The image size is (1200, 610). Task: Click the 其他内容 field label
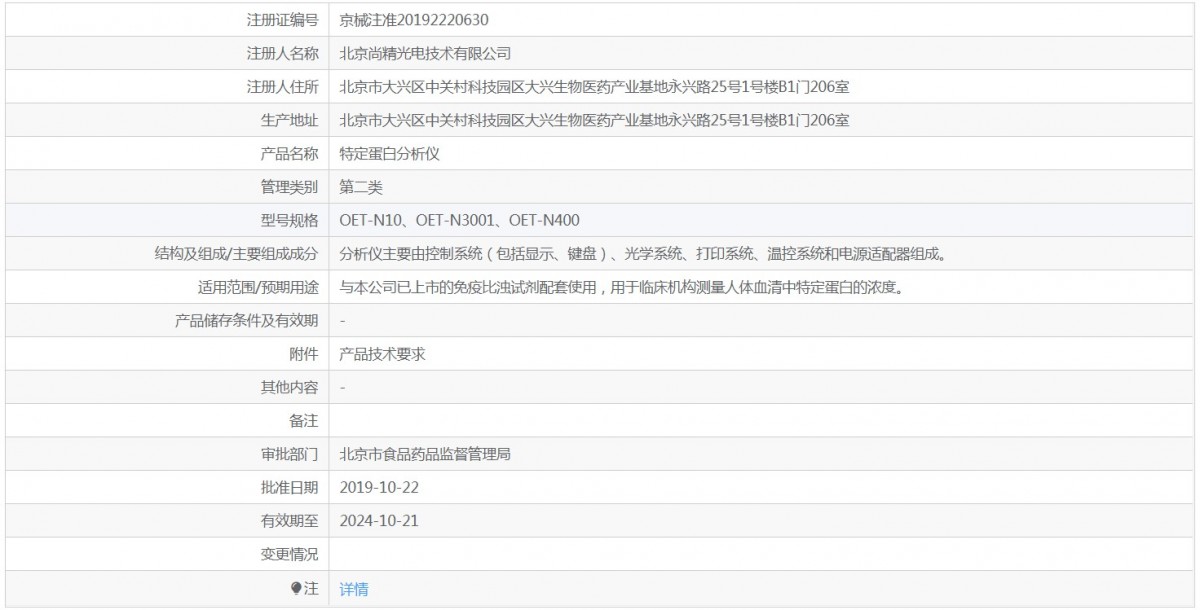coord(289,387)
